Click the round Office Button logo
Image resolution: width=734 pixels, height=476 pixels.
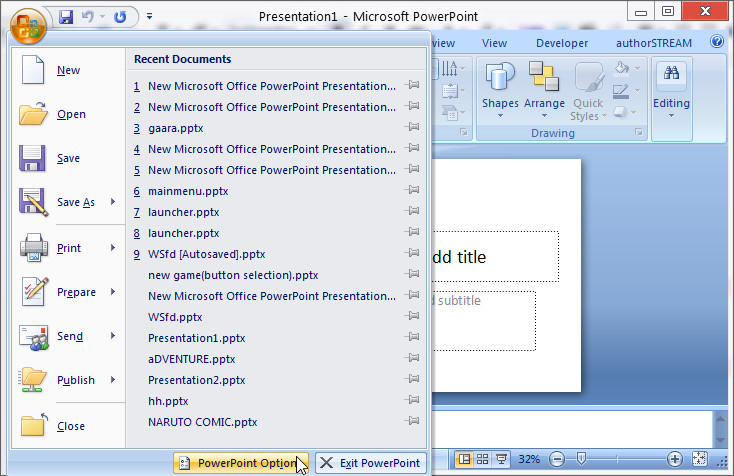coord(28,26)
